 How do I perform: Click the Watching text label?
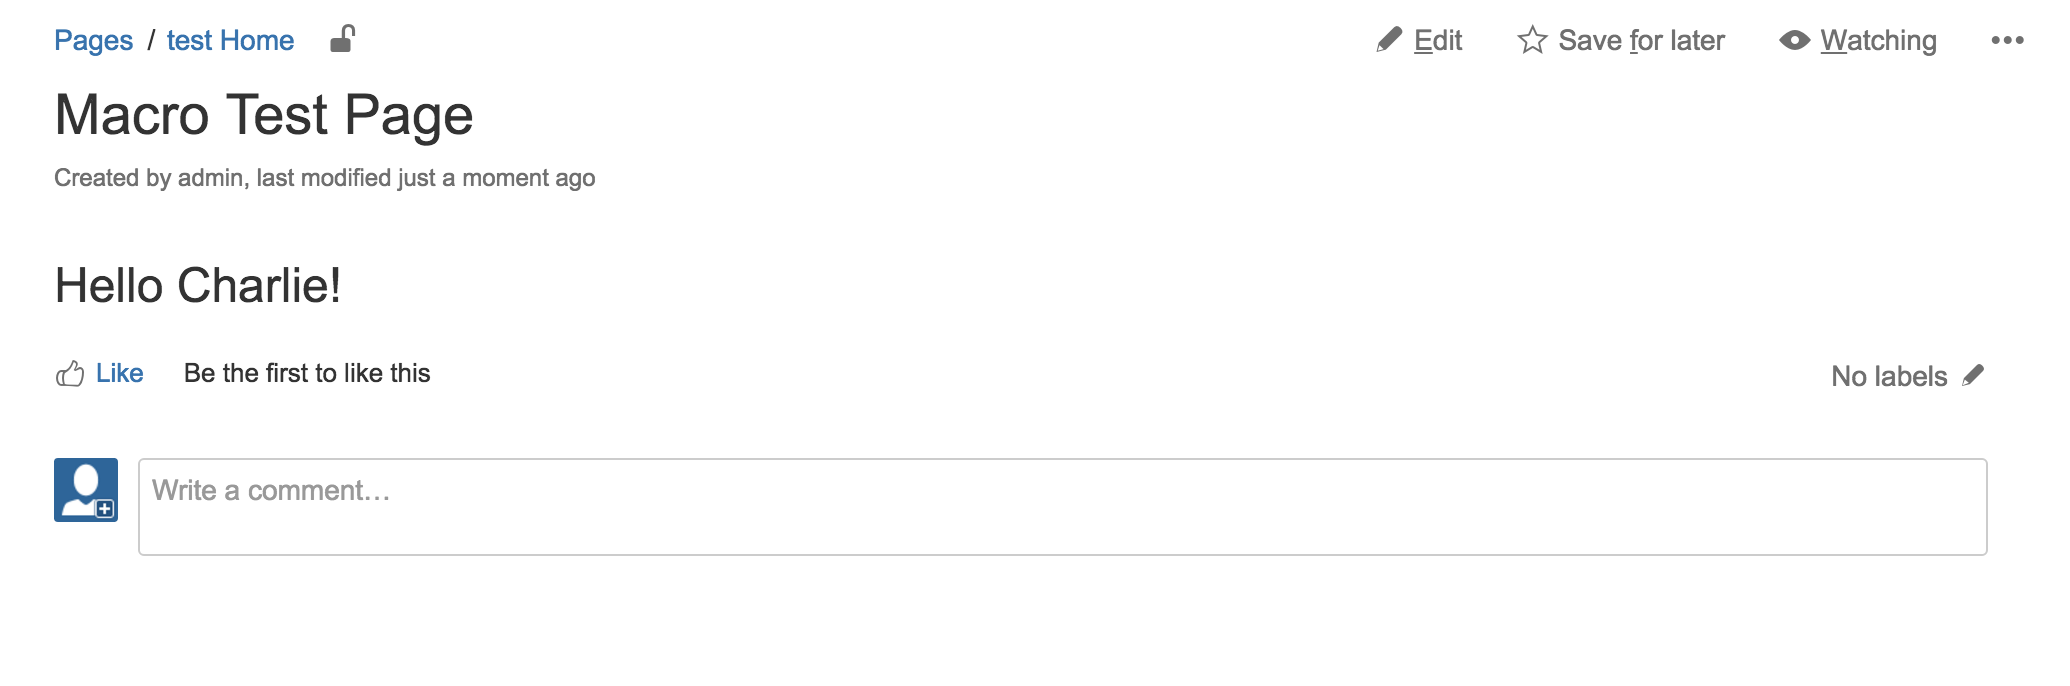(x=1878, y=40)
